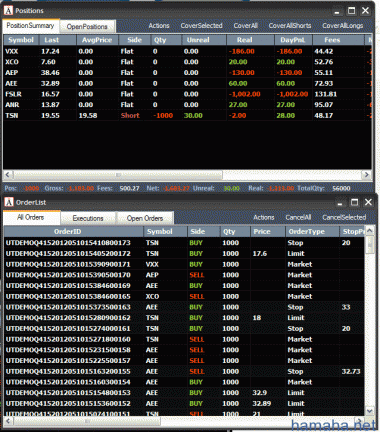Screen dimensions: 380x432
Task: Select order ending in 0800173
Action: [x=184, y=243]
